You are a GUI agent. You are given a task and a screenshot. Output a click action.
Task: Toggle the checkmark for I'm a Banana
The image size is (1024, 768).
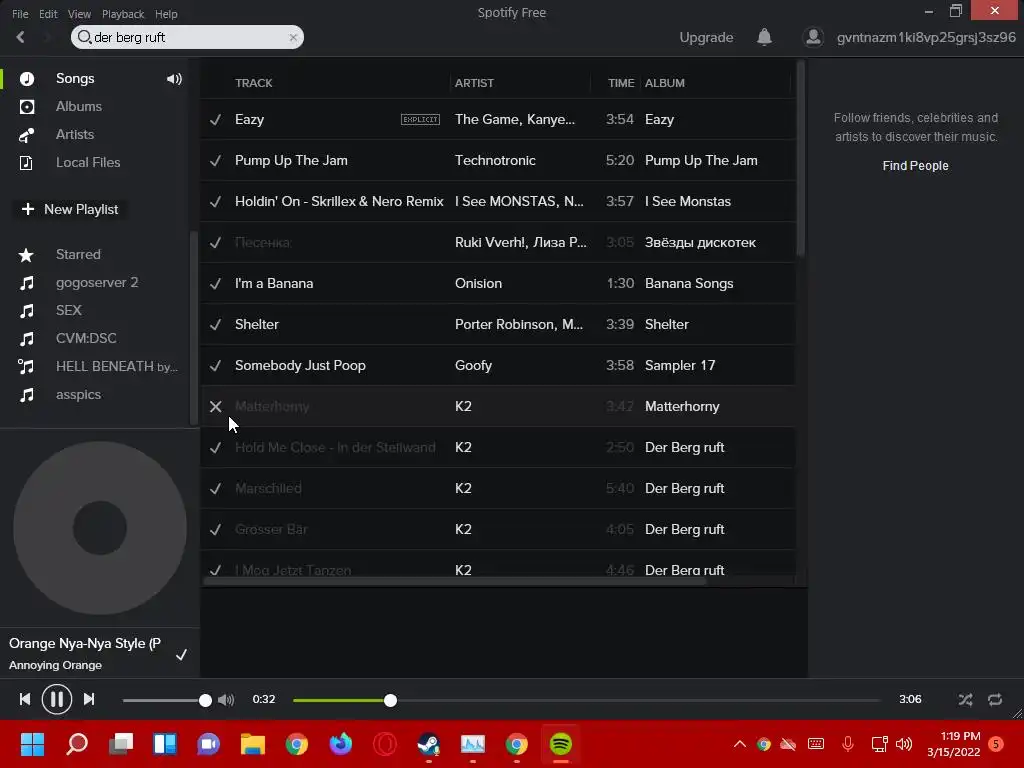pos(216,283)
